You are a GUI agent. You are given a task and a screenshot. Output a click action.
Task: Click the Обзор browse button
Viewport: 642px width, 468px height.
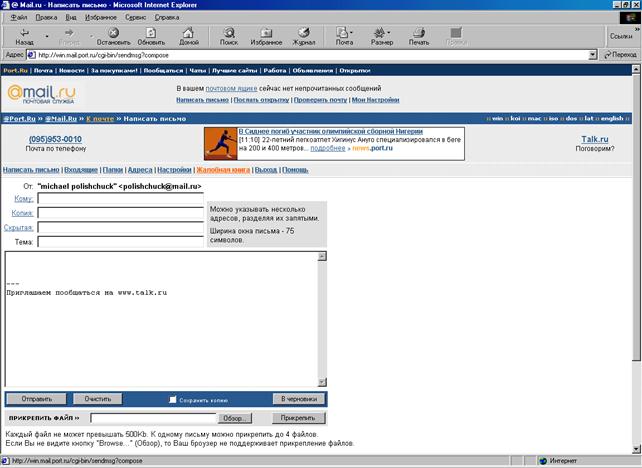pyautogui.click(x=235, y=418)
